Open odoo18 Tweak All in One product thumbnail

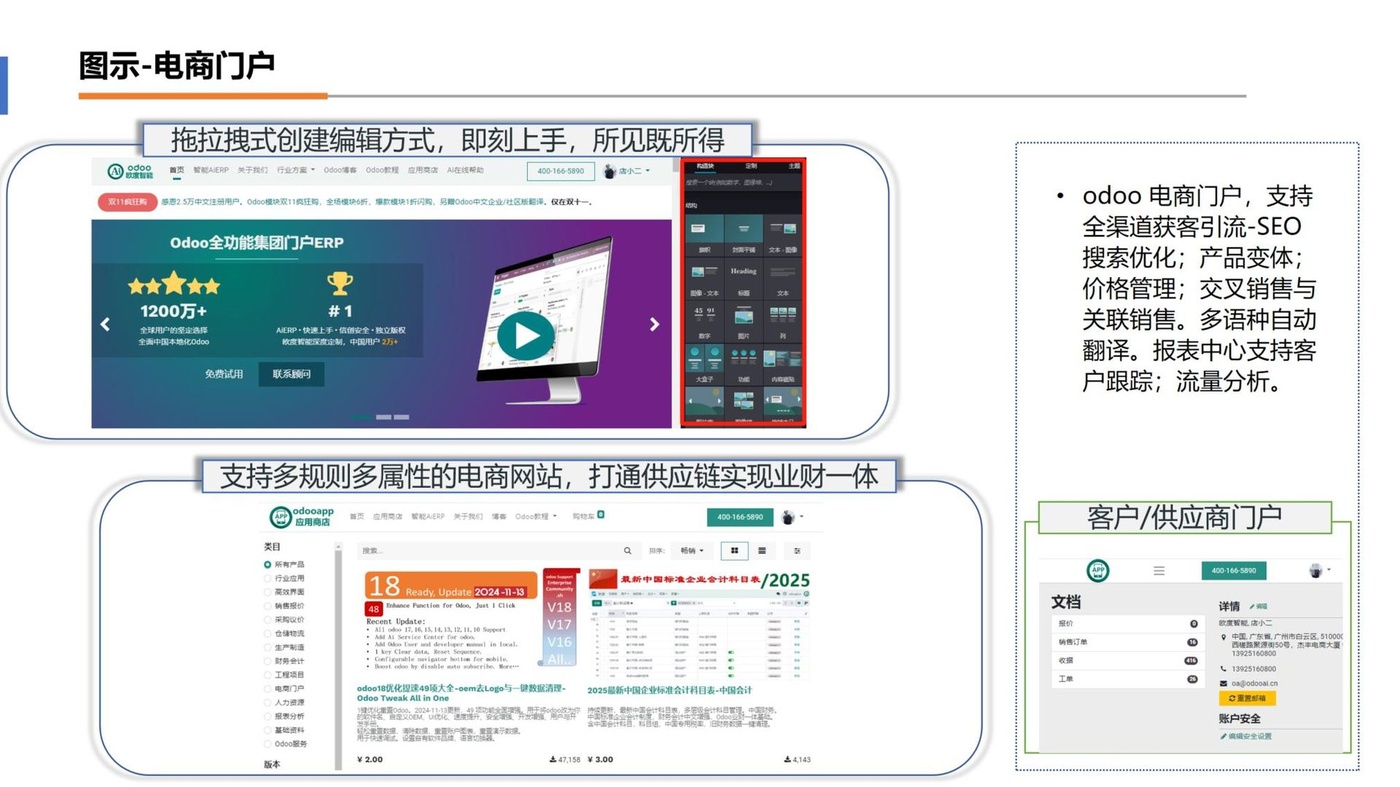[x=468, y=620]
